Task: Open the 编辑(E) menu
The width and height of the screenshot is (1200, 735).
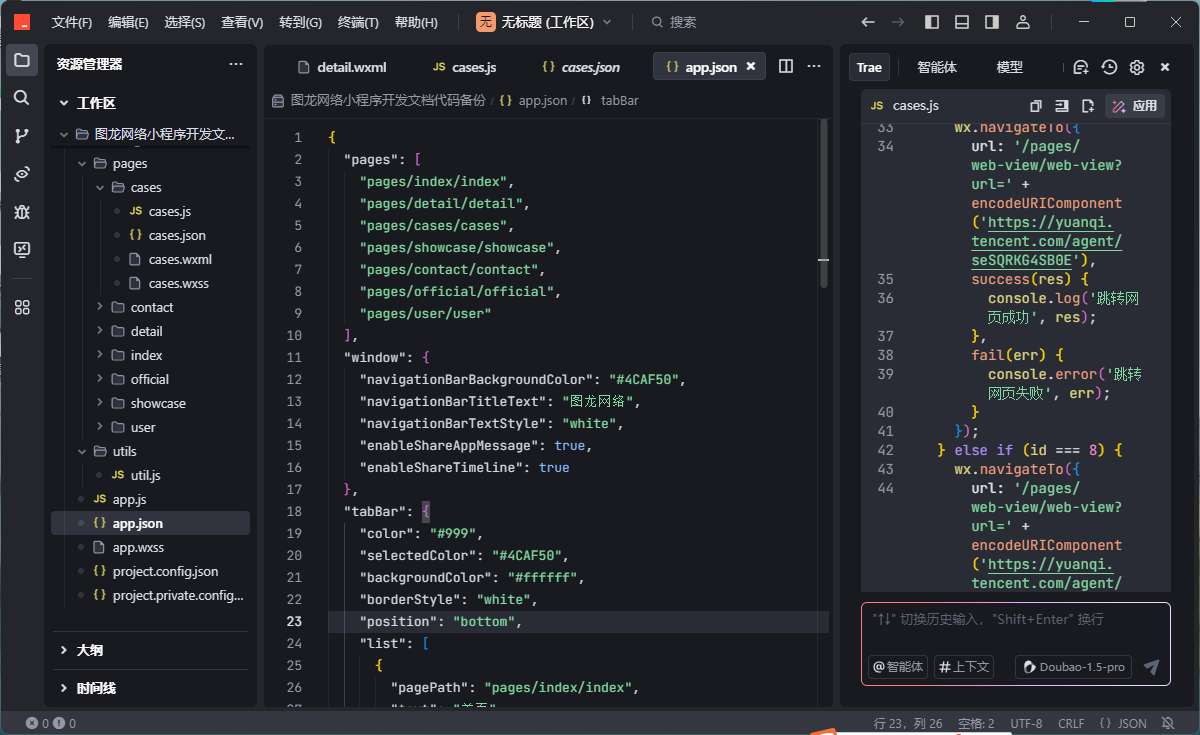Action: coord(128,22)
